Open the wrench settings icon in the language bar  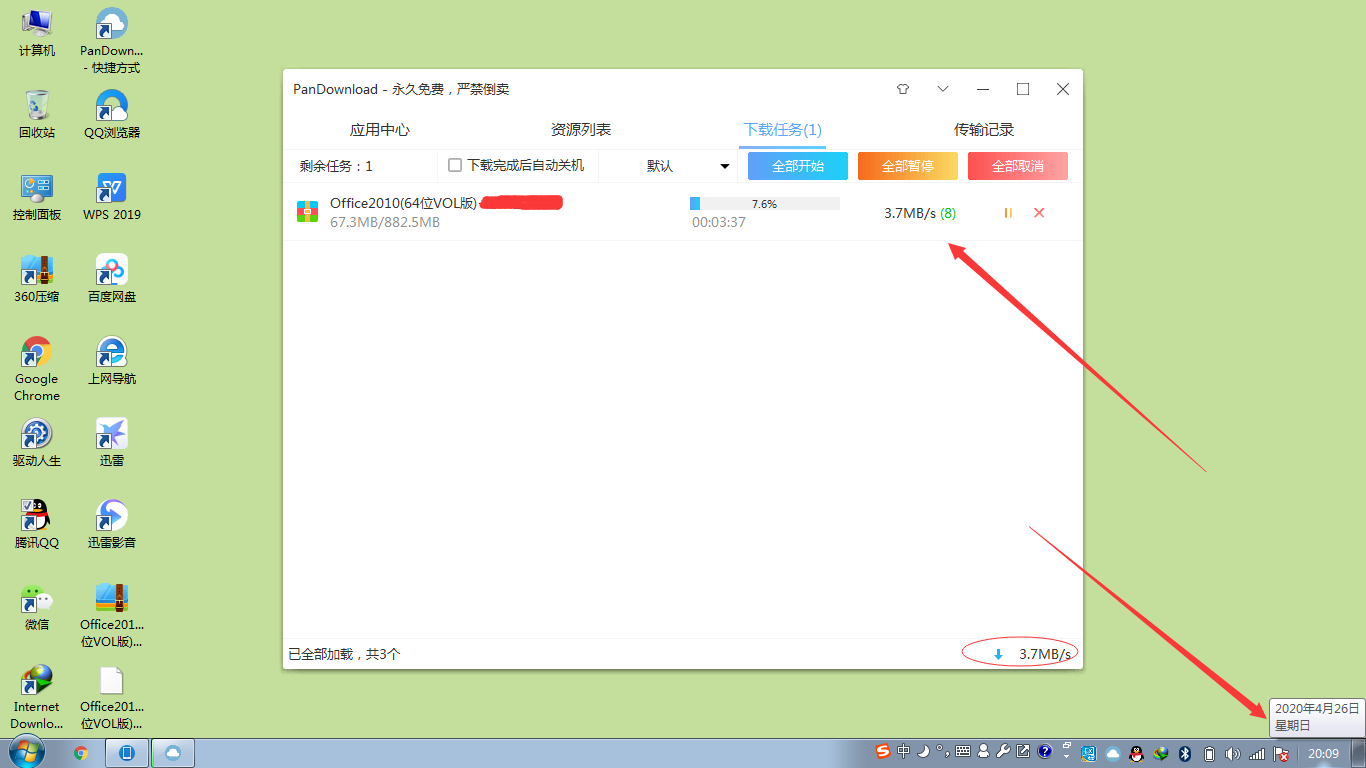click(x=1004, y=751)
